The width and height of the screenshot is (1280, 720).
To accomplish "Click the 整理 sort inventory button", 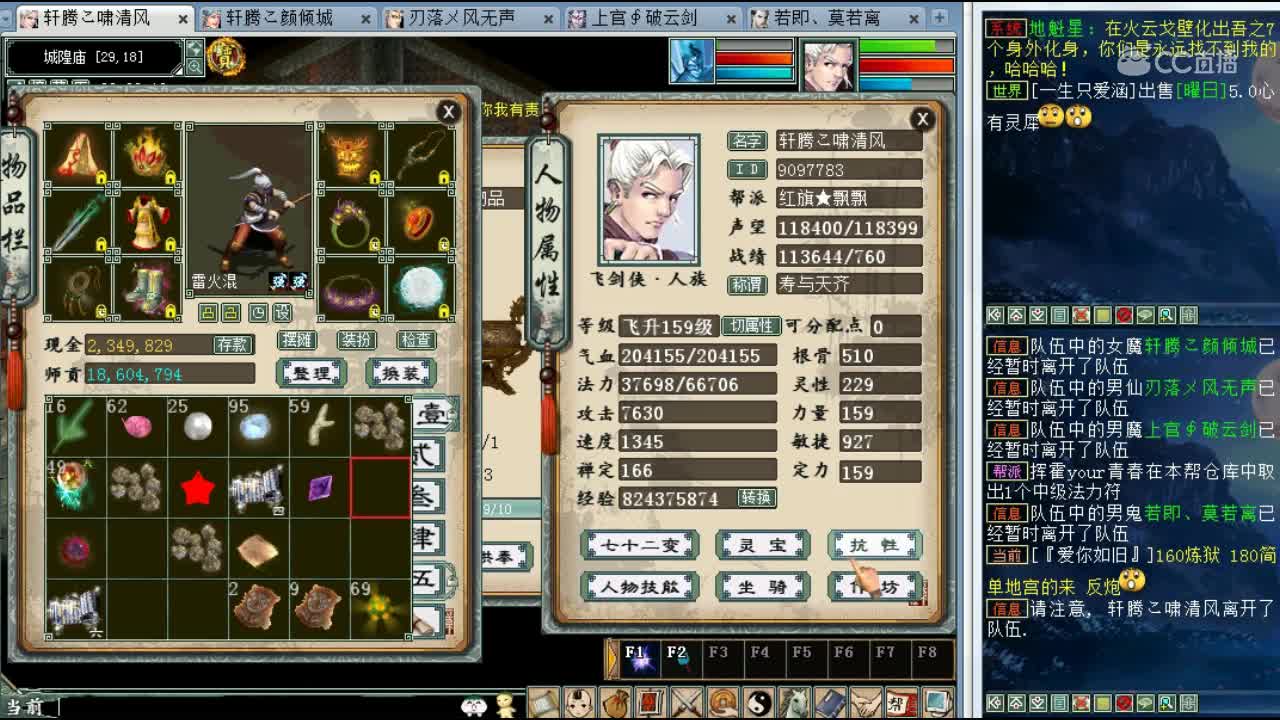I will [311, 373].
